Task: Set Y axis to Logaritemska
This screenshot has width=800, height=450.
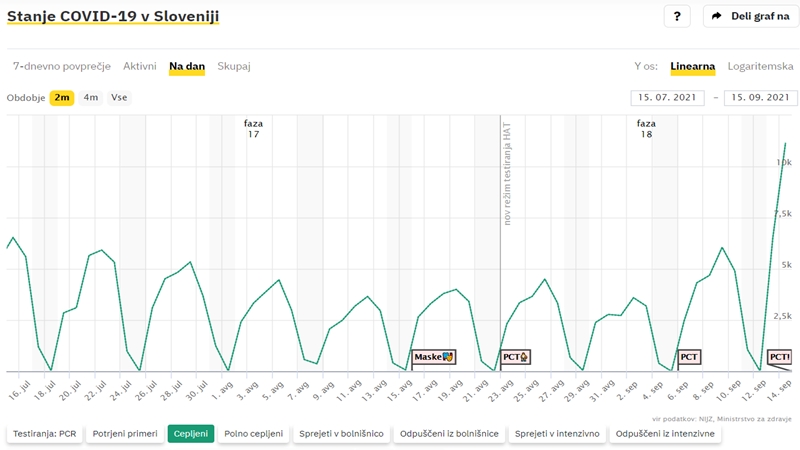Action: pyautogui.click(x=760, y=66)
